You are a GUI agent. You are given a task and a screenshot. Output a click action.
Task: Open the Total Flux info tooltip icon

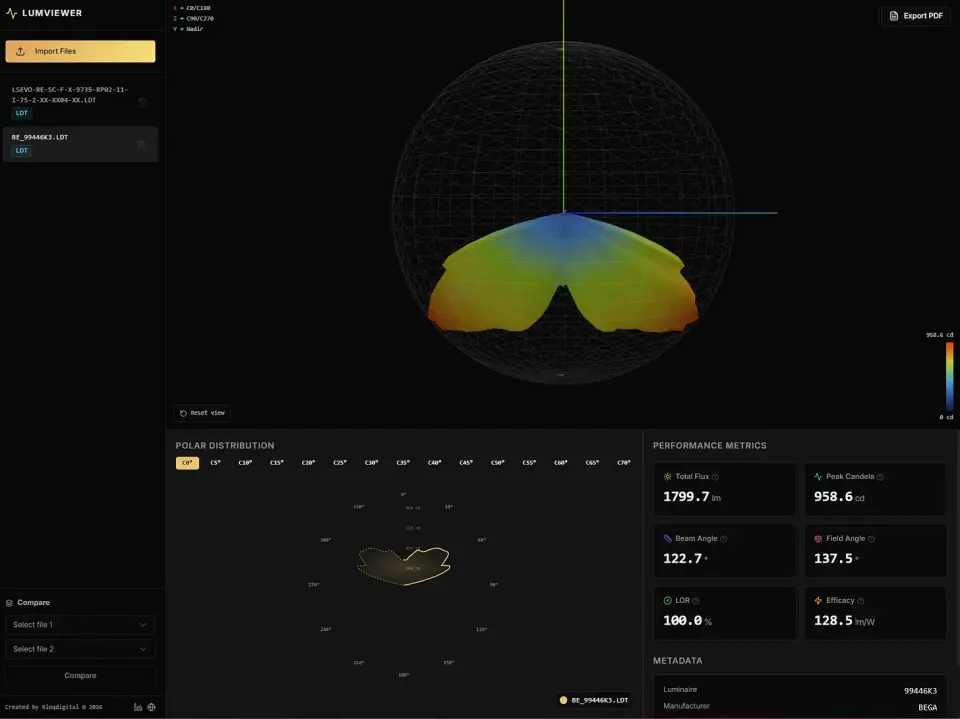click(x=715, y=477)
